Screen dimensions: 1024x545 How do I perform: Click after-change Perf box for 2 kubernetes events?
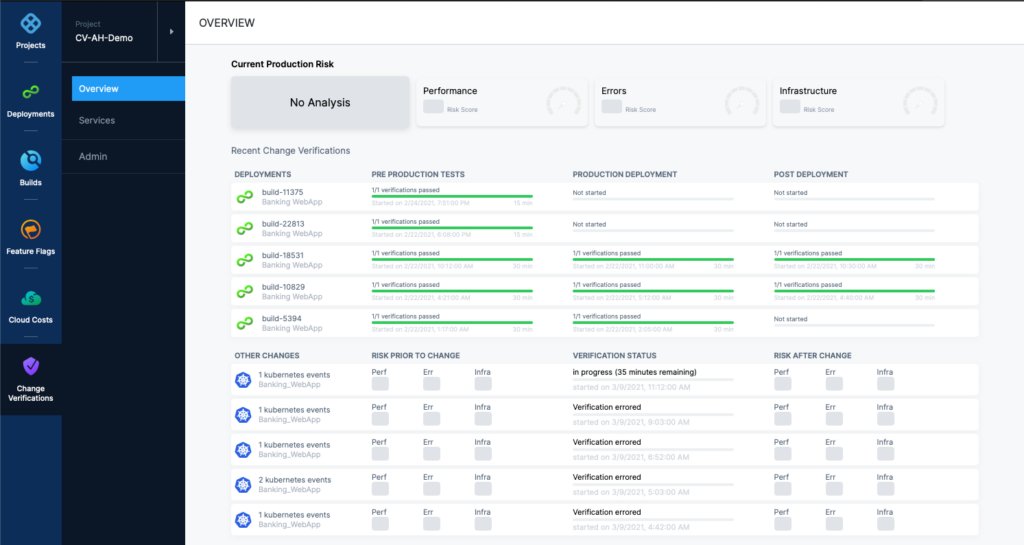pyautogui.click(x=782, y=489)
